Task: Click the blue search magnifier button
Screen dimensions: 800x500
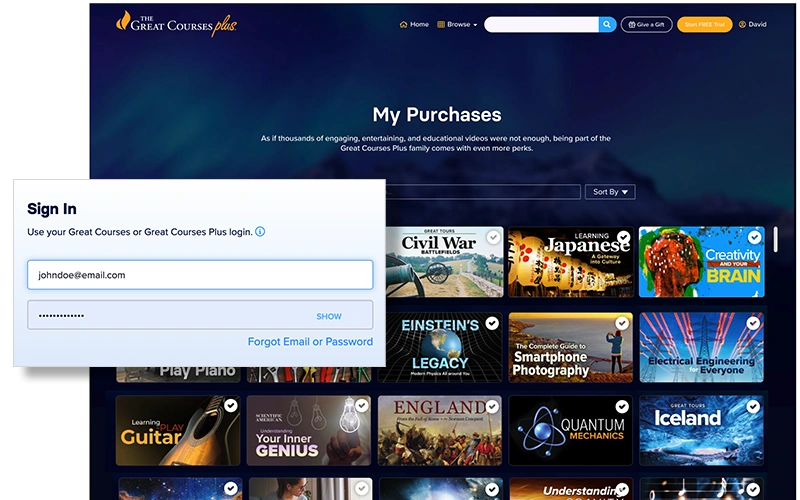Action: 607,24
